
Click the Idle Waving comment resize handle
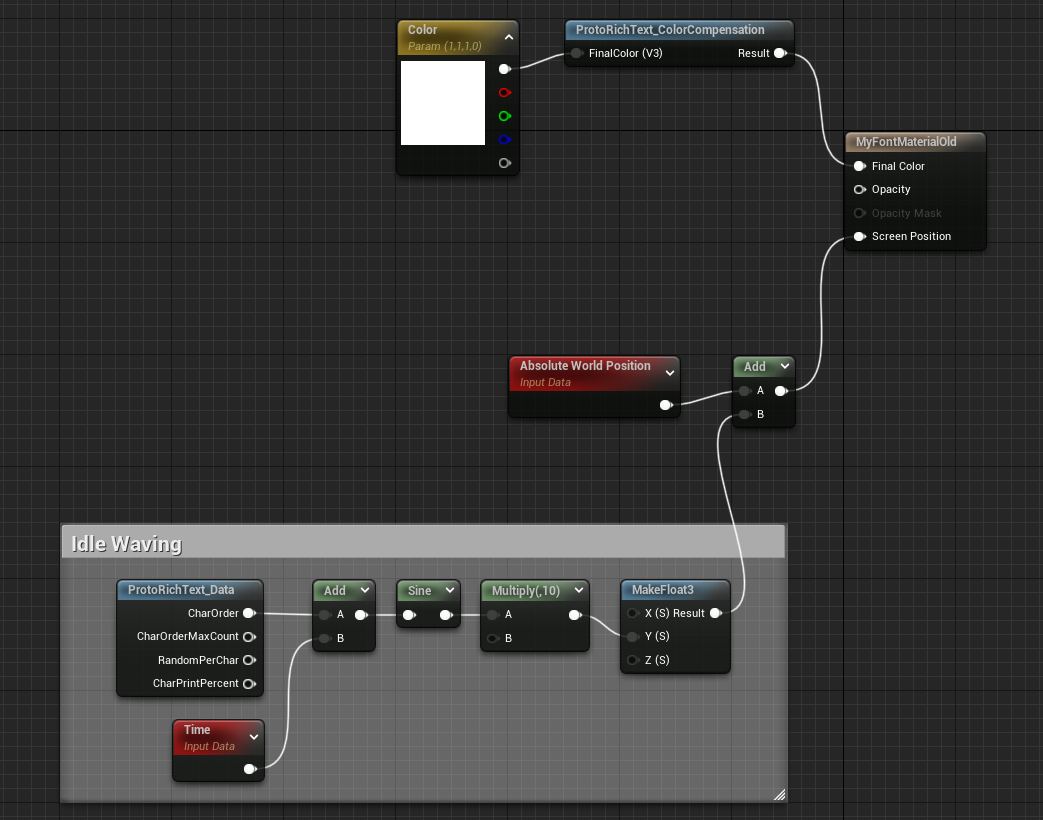point(779,795)
